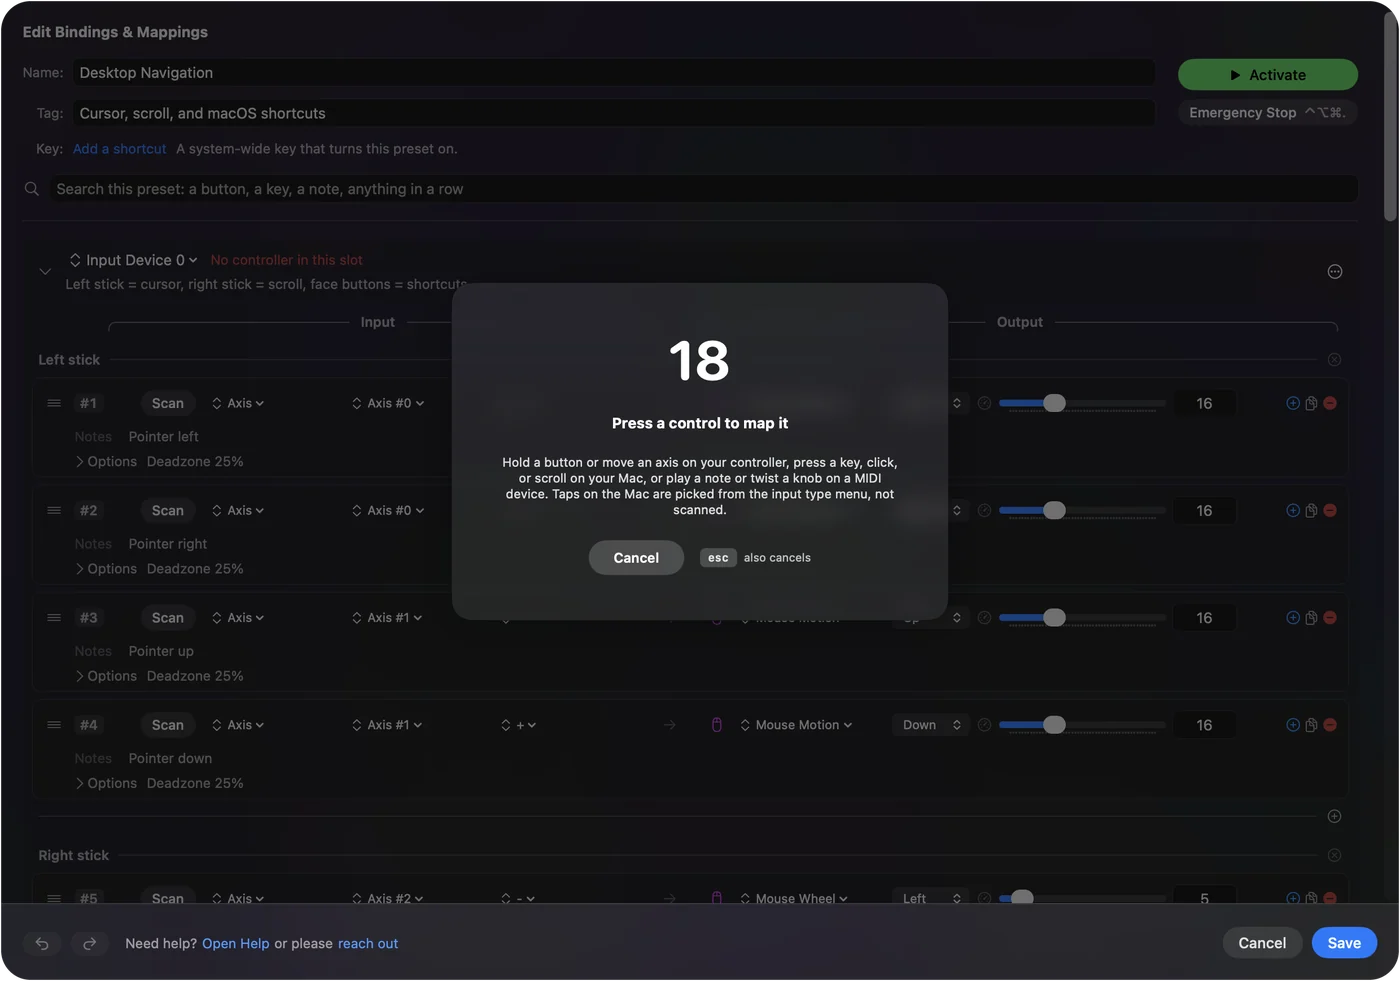Adjust the speed slider in row #1
Image resolution: width=1400 pixels, height=981 pixels.
coord(1082,403)
